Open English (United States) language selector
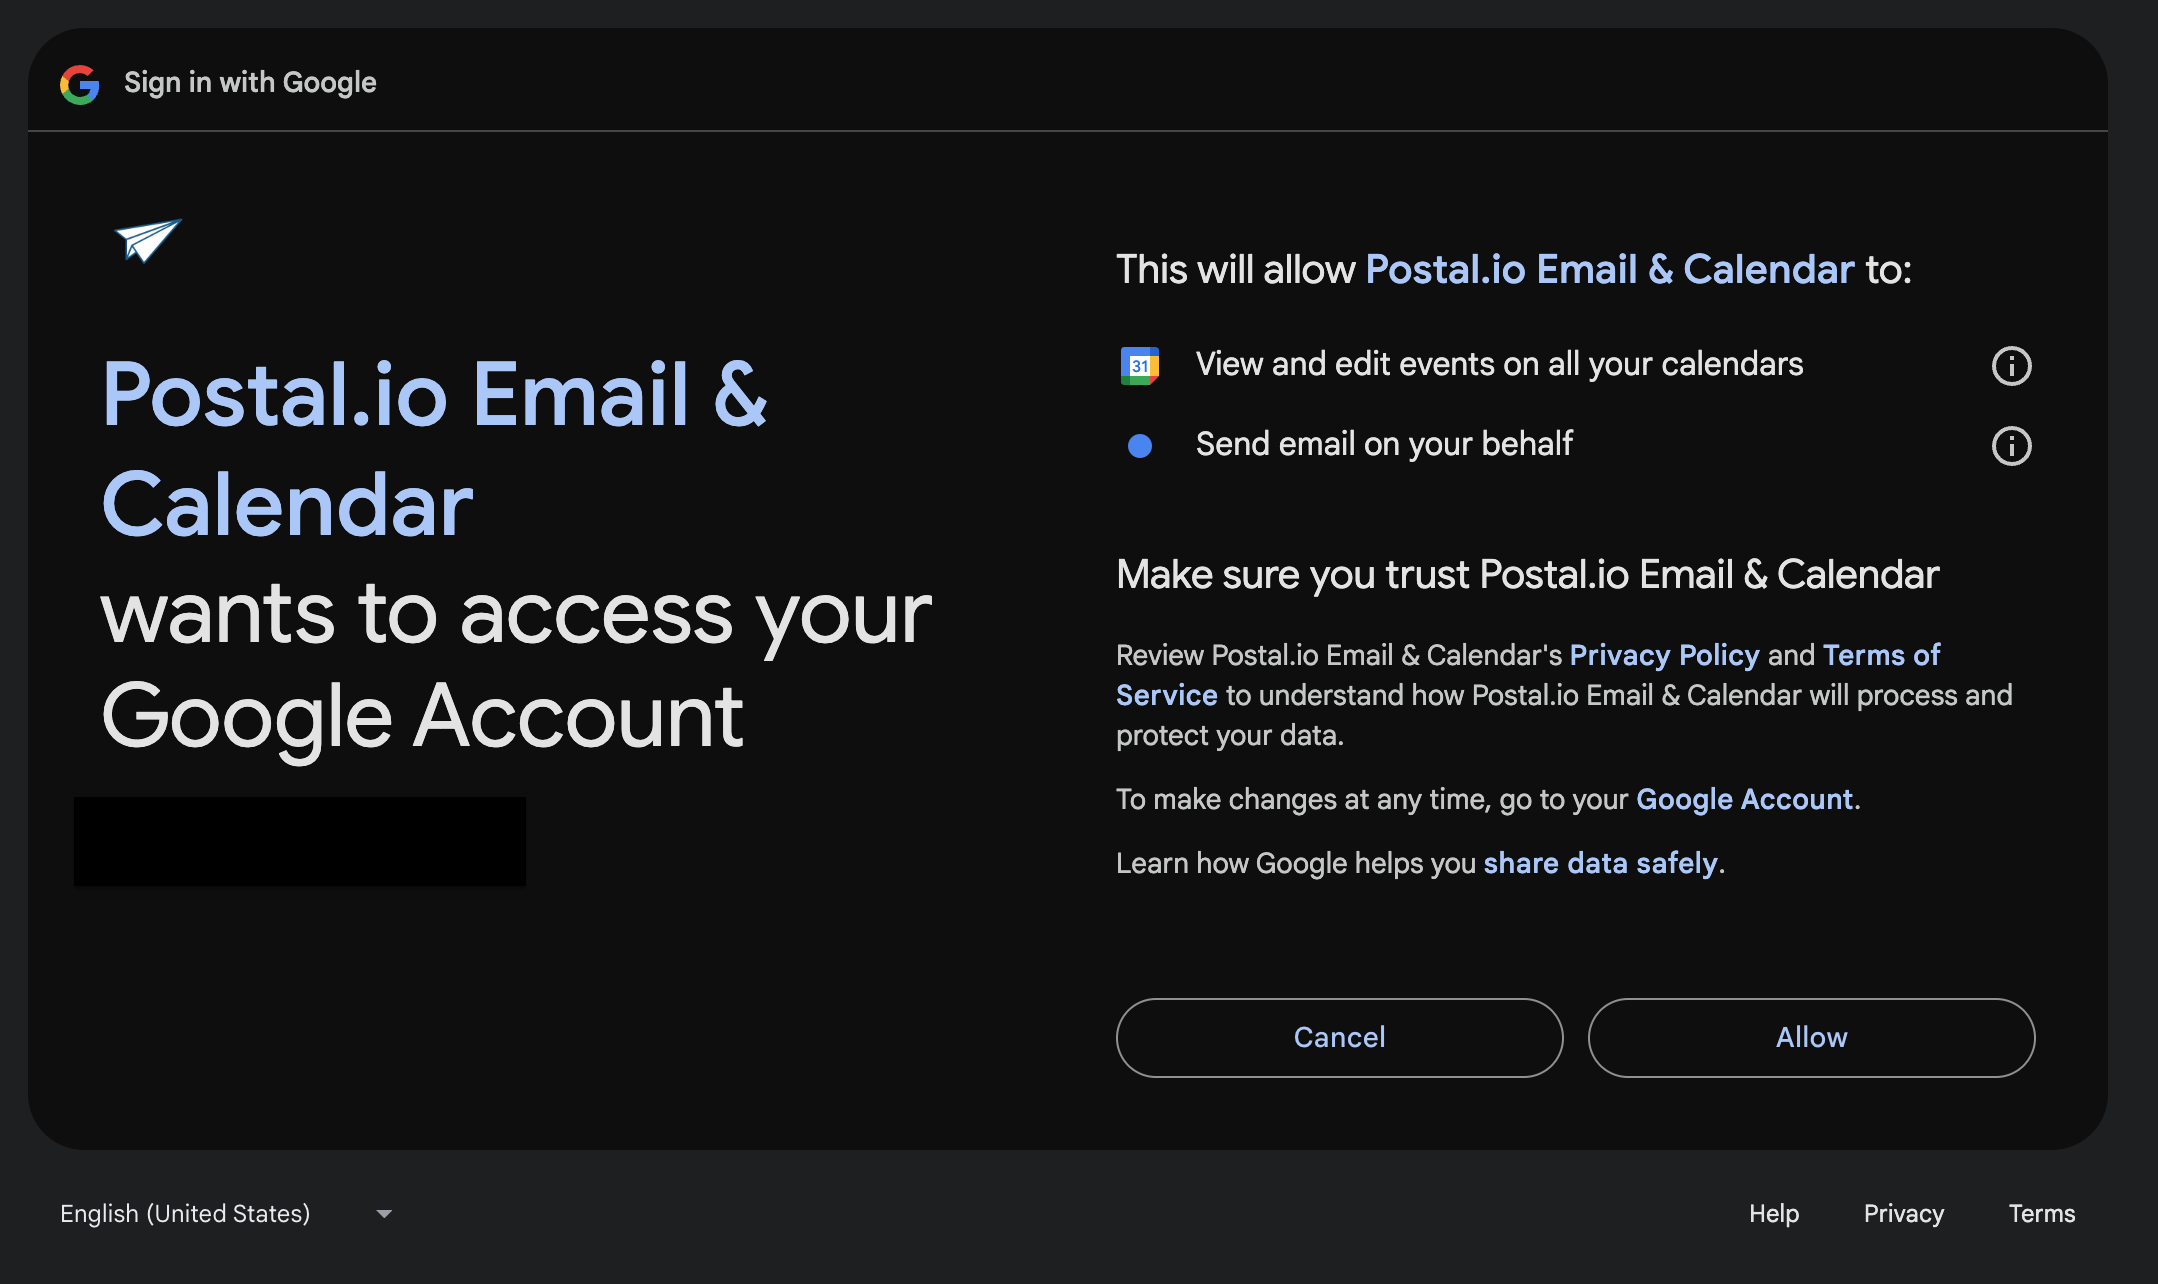 click(185, 1214)
